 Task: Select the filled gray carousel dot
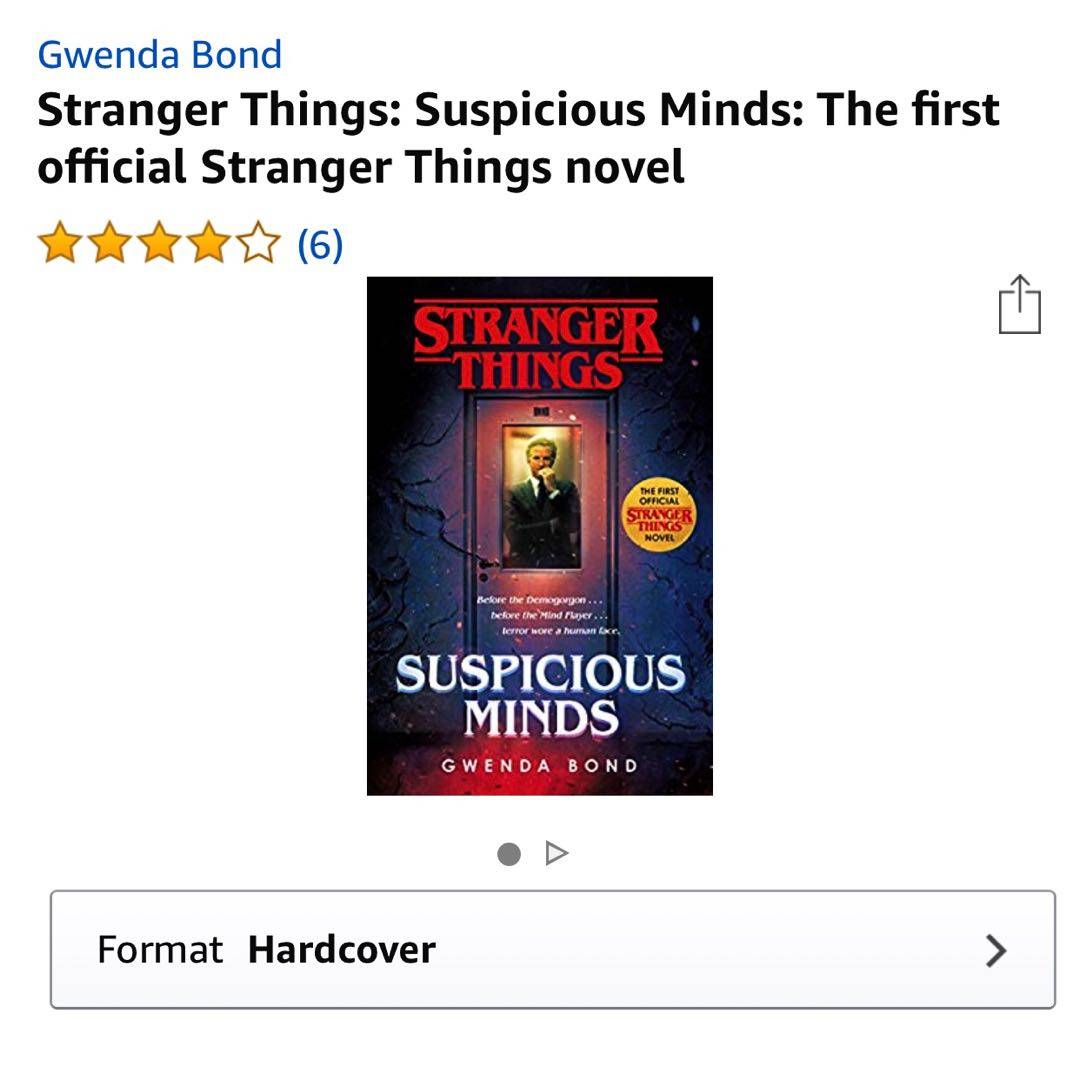pyautogui.click(x=509, y=854)
